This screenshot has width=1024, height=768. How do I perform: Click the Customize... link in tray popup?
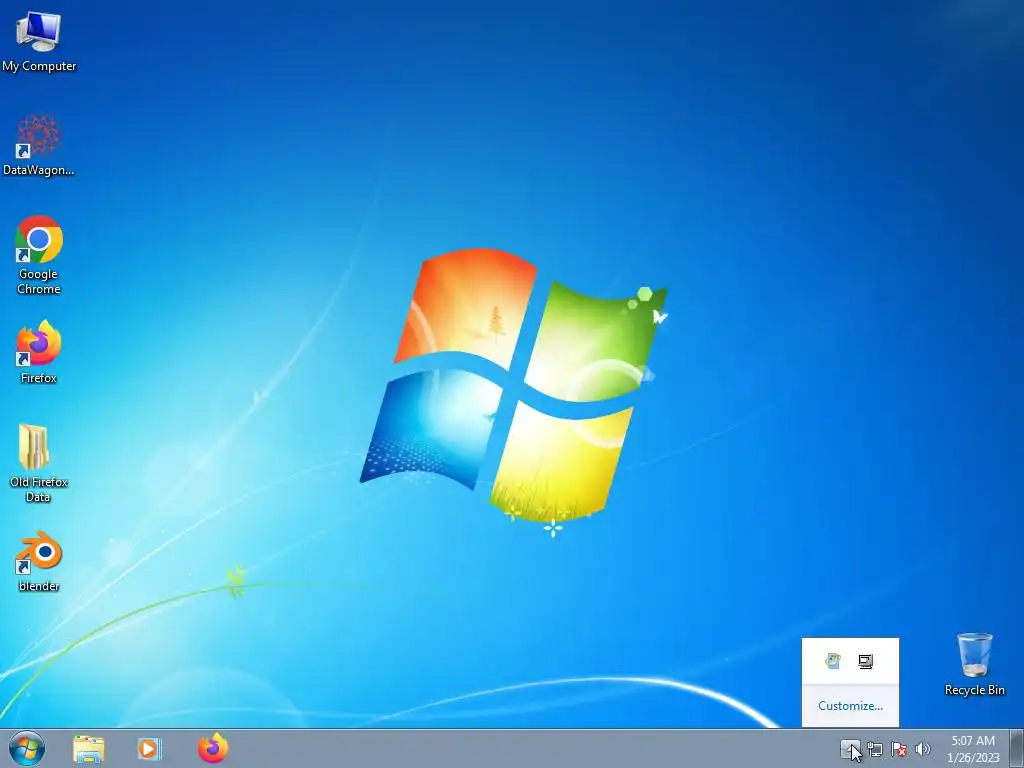pos(850,705)
